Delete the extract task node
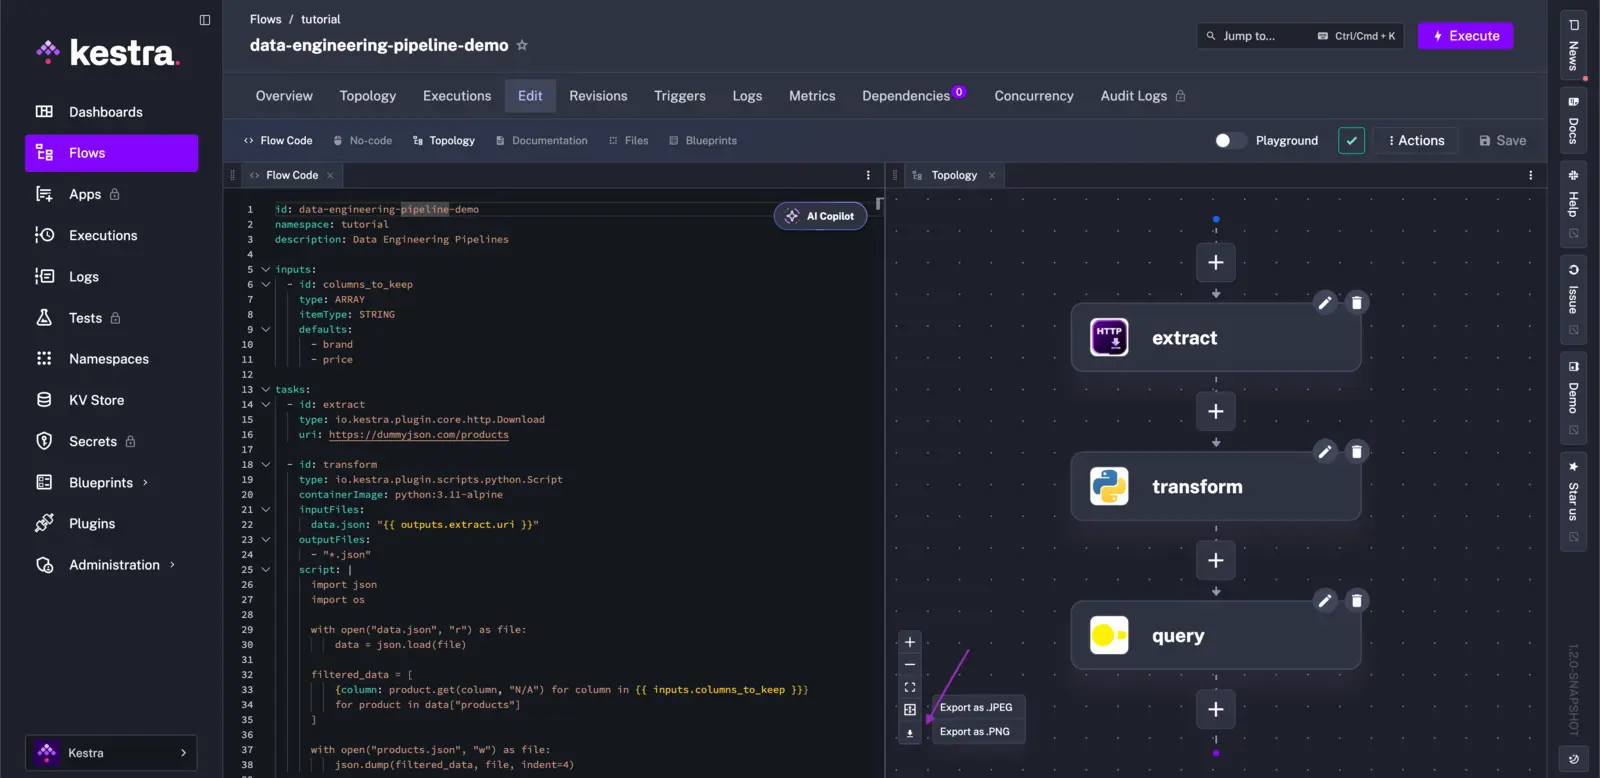 (x=1357, y=302)
